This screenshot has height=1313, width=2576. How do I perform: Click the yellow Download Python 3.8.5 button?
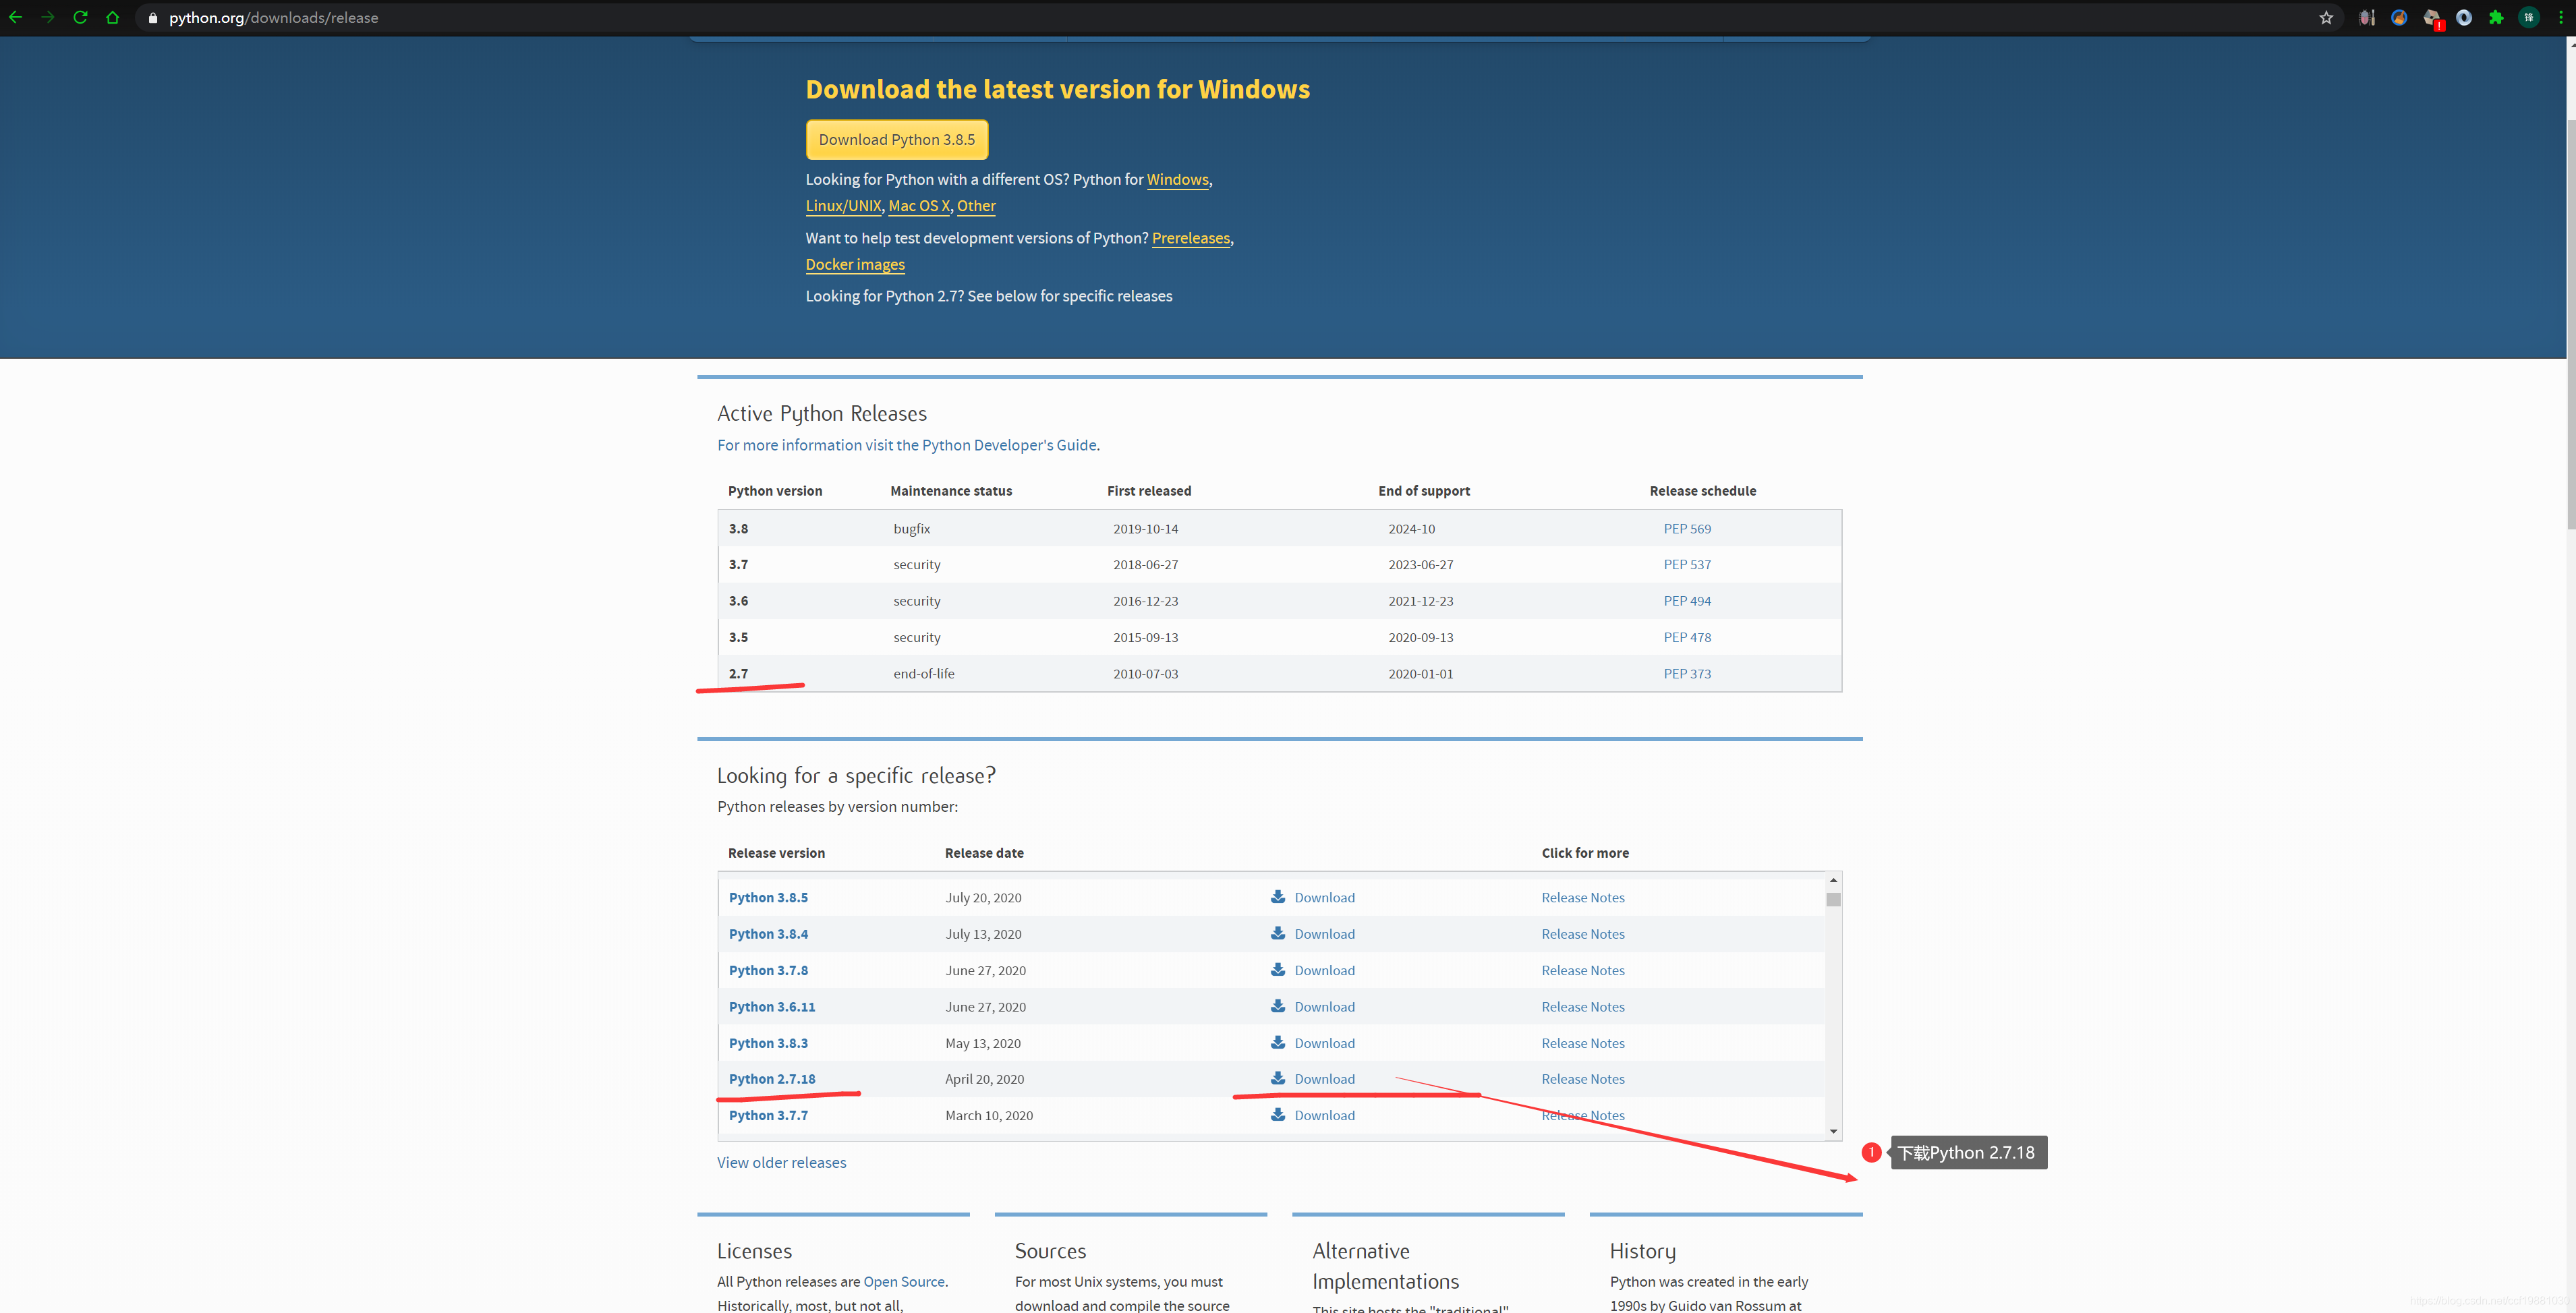click(897, 139)
